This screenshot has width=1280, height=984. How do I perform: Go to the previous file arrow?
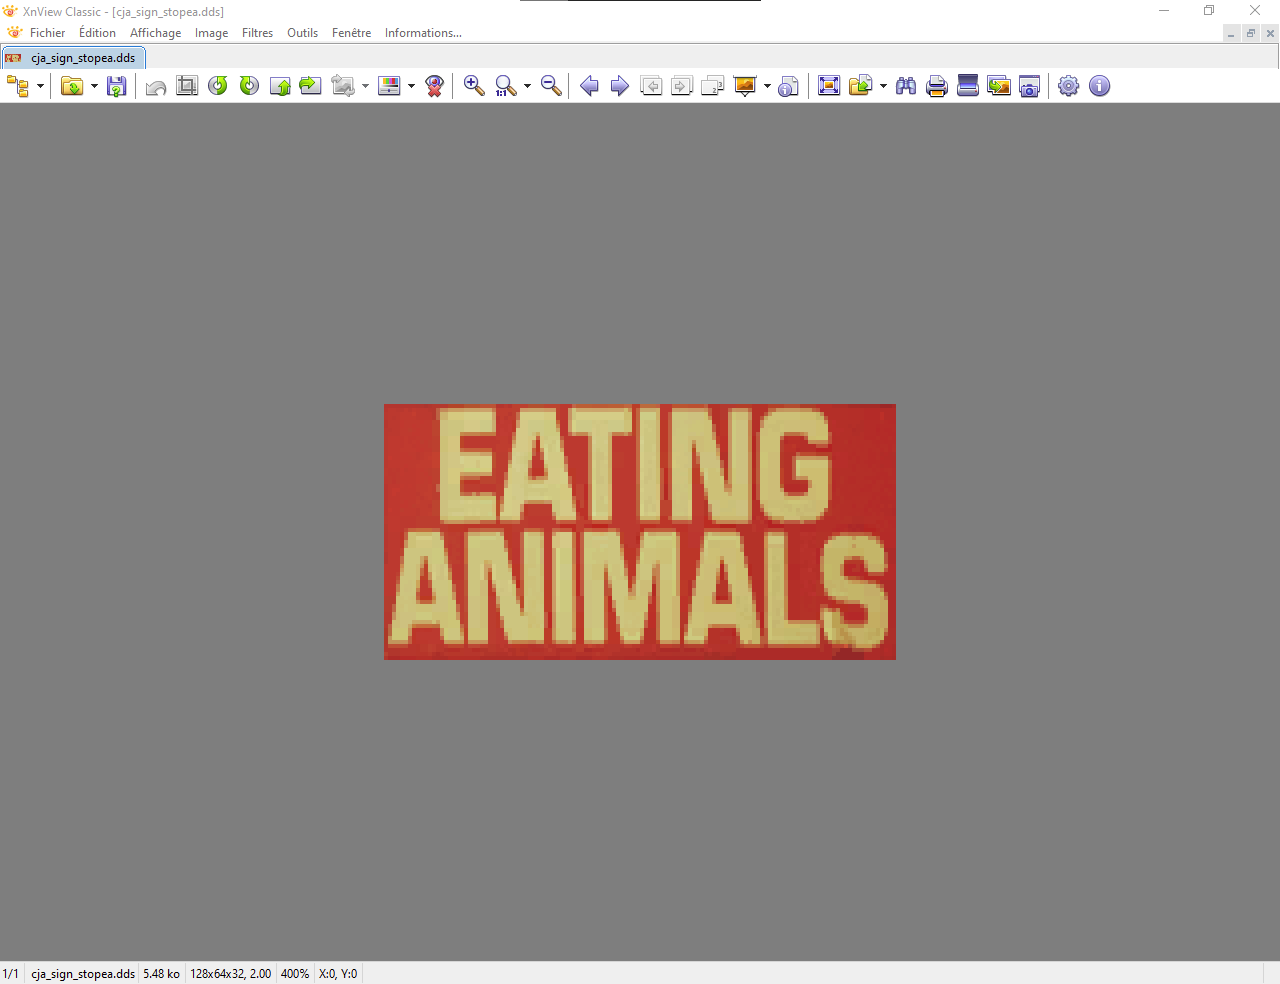[589, 86]
